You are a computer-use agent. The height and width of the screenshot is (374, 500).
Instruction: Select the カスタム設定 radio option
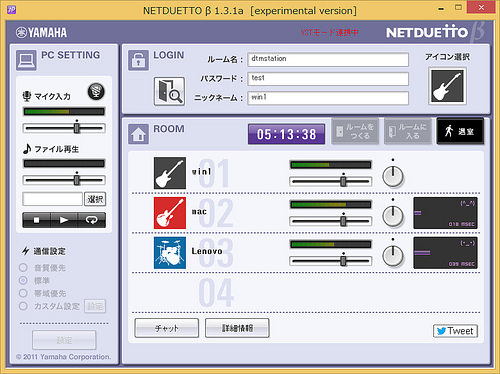click(23, 306)
